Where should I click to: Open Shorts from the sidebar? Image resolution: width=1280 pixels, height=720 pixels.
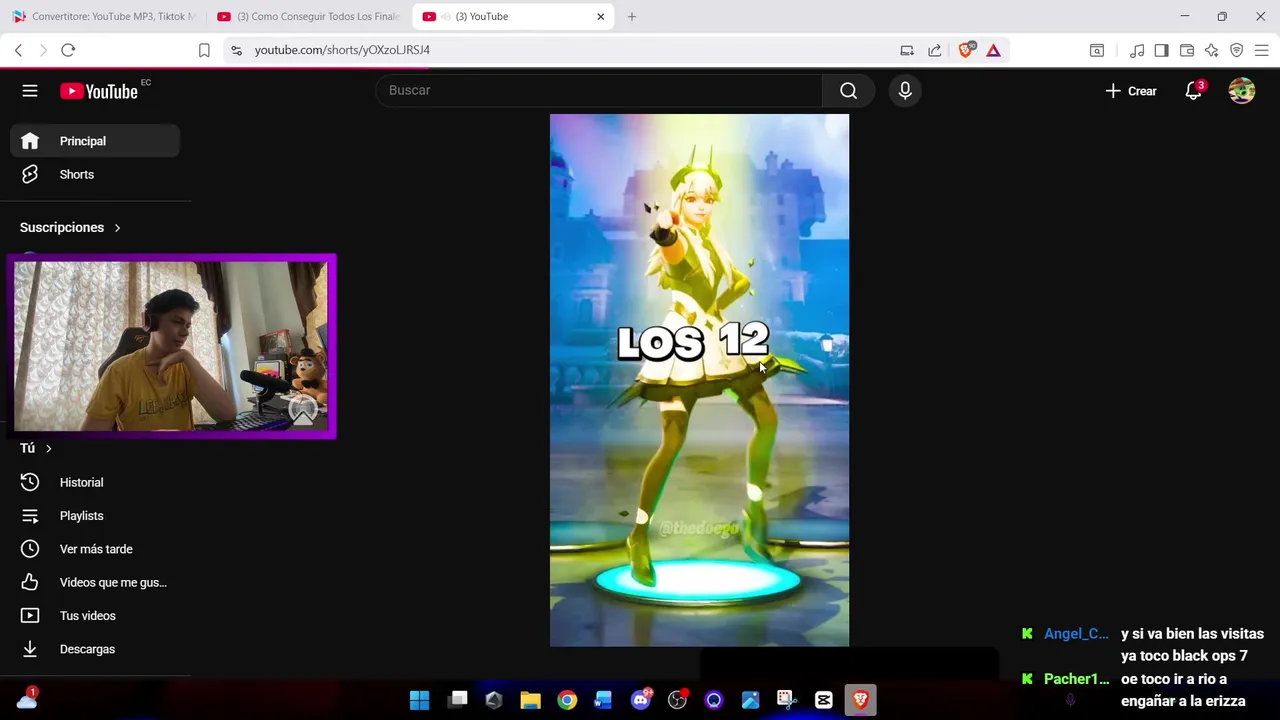point(95,174)
